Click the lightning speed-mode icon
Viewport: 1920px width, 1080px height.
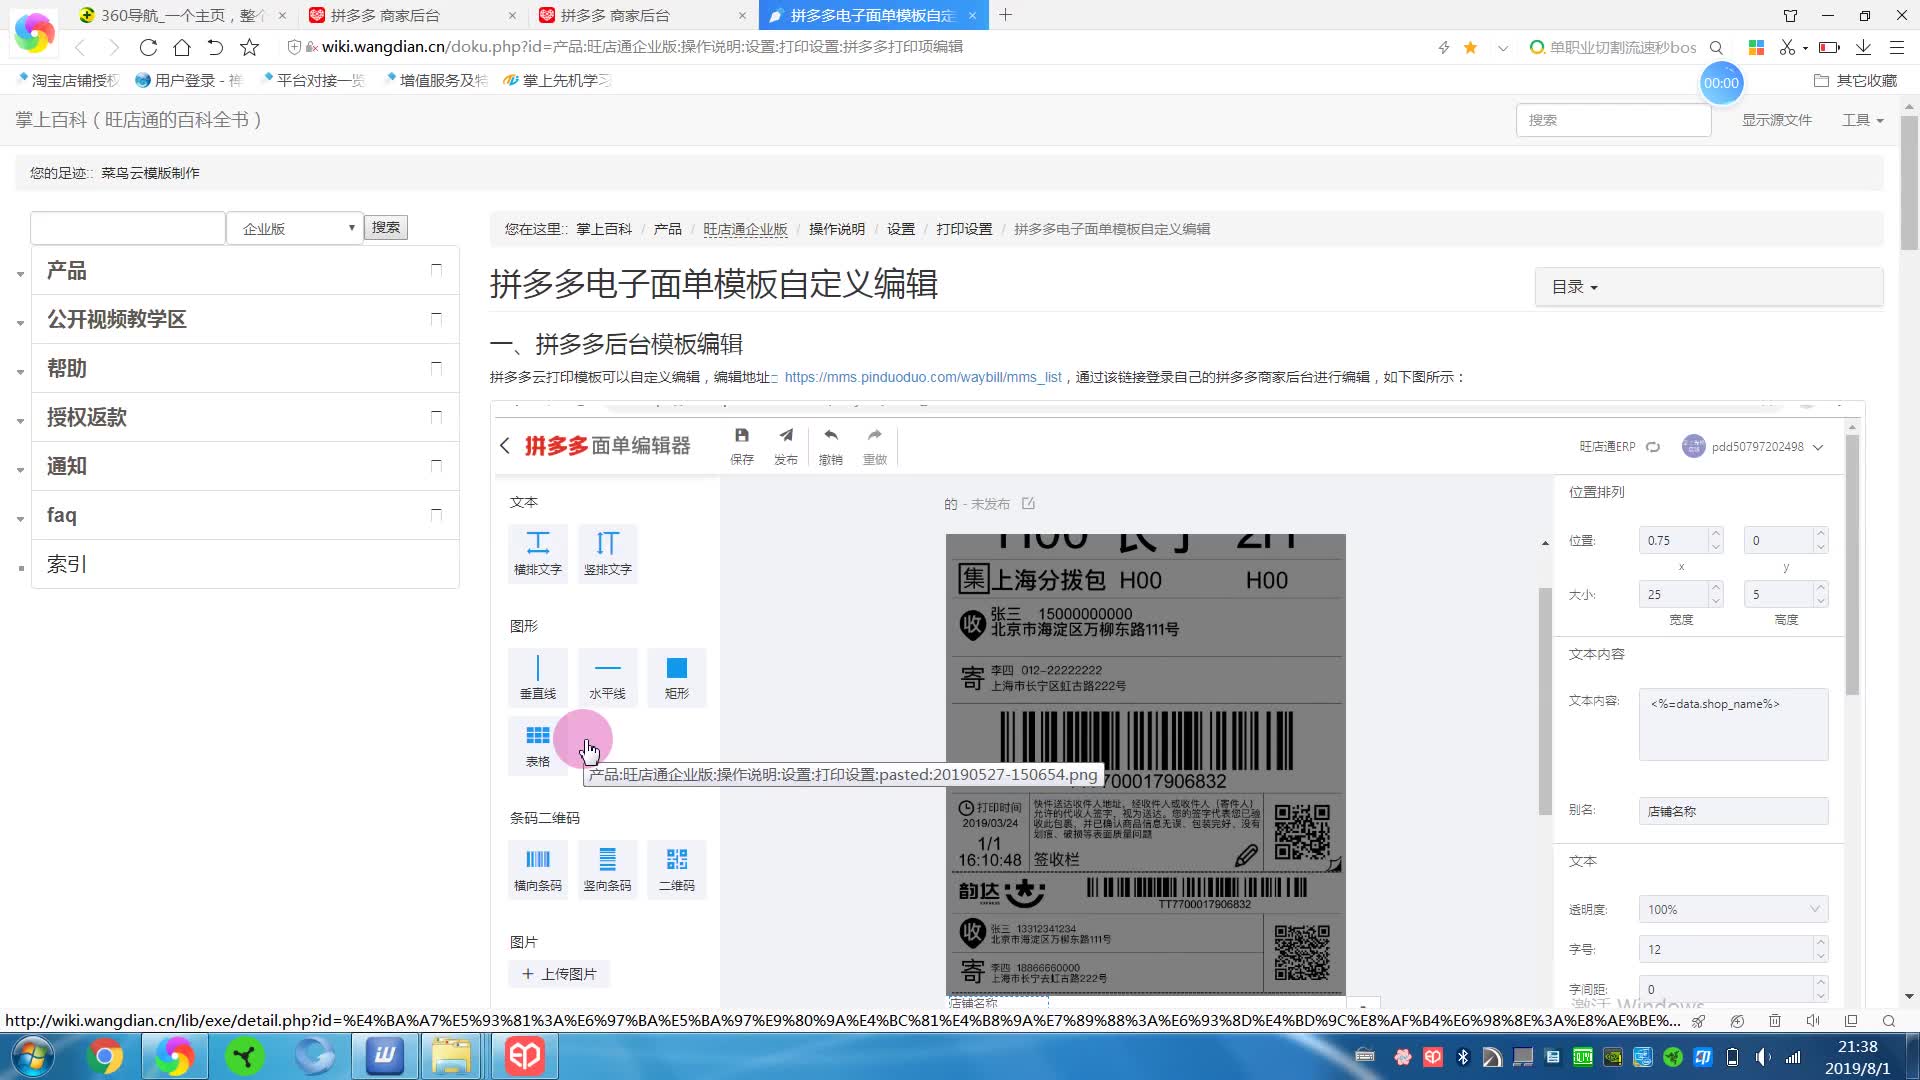tap(1444, 47)
